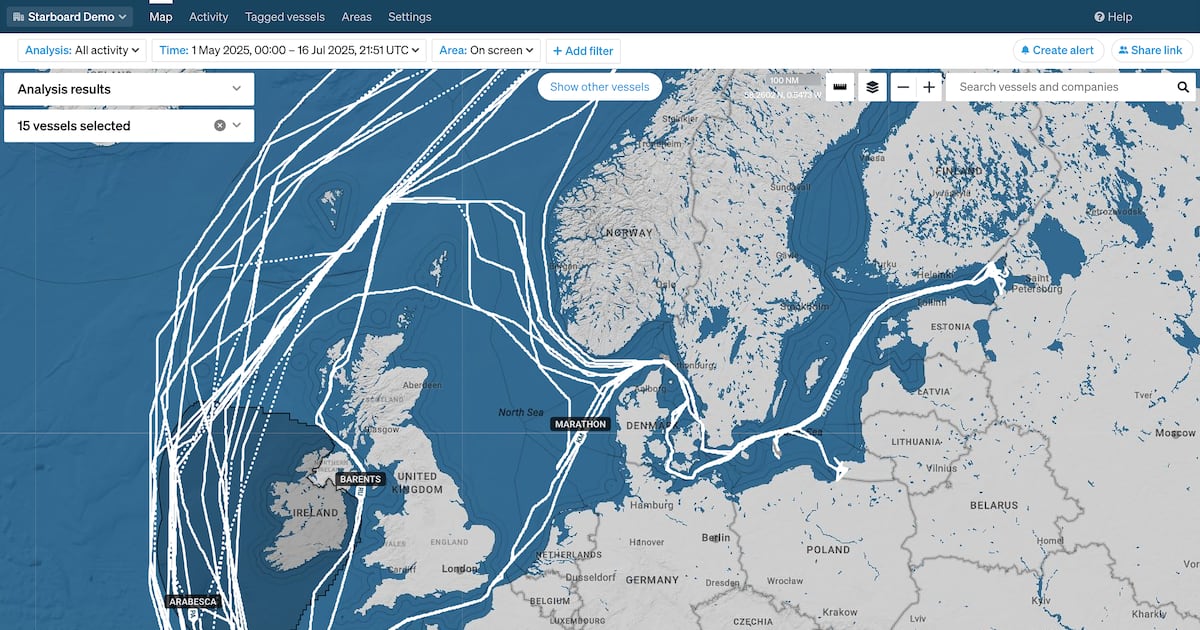This screenshot has width=1200, height=630.
Task: Open the map layers panel
Action: pos(872,87)
